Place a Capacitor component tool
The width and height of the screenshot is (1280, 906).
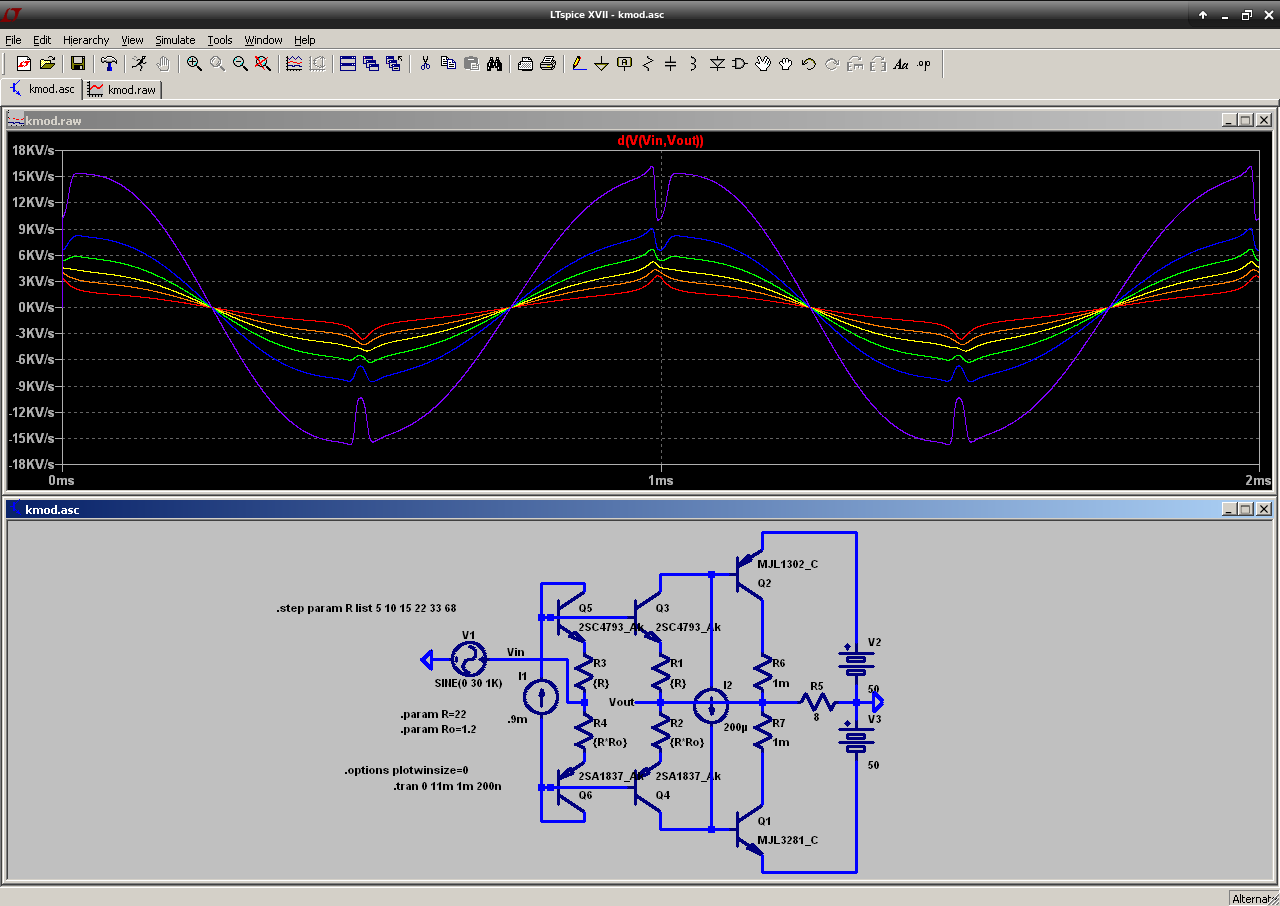[671, 64]
